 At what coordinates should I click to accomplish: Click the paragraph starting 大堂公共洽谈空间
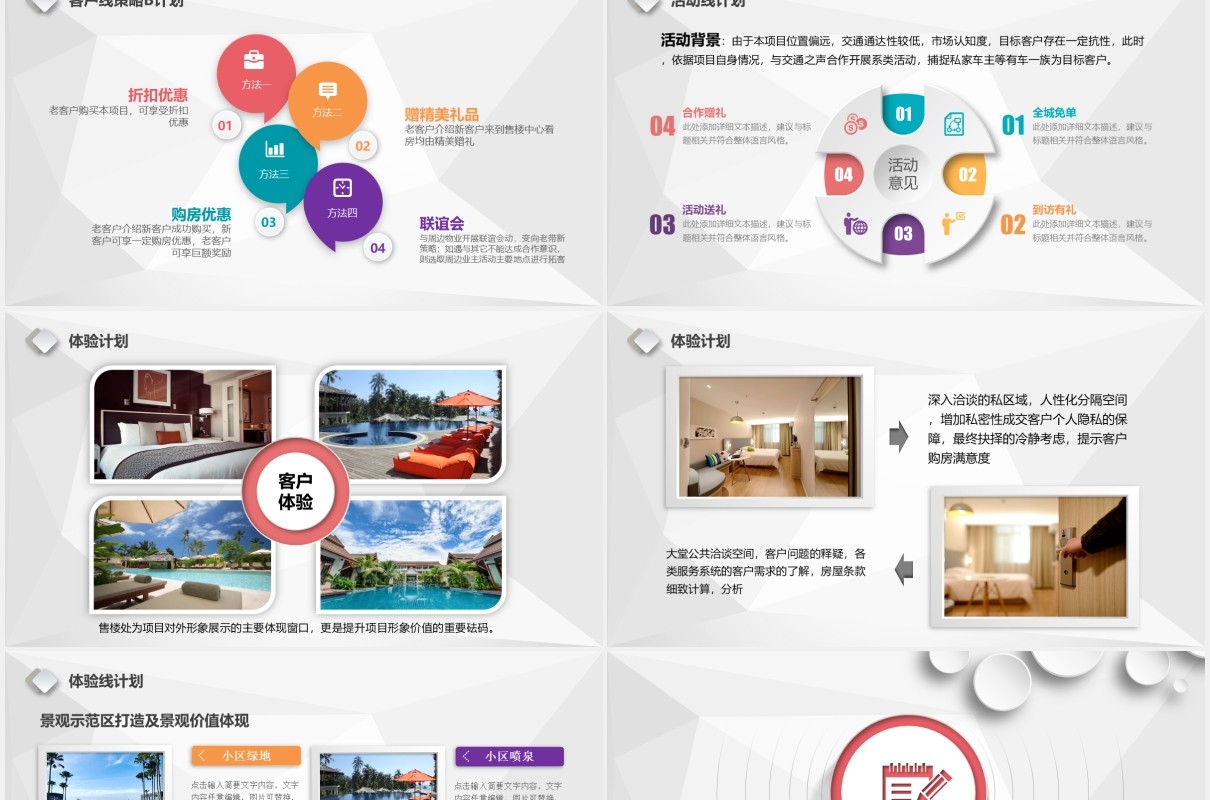765,571
